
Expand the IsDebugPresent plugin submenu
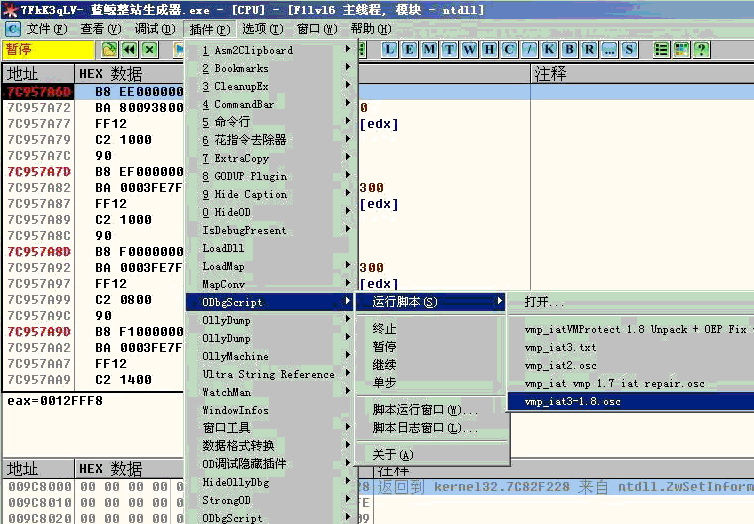pyautogui.click(x=271, y=230)
